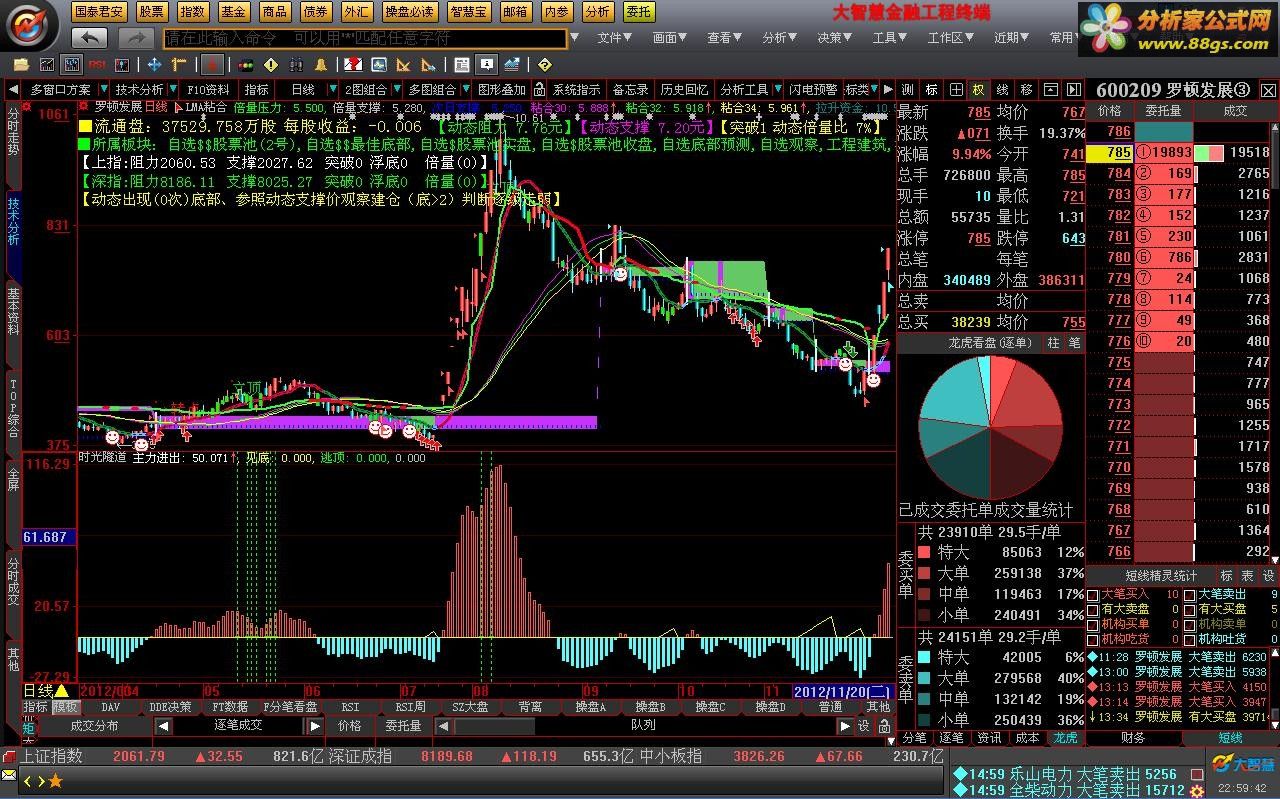Click the back arrow navigation button

(x=90, y=38)
